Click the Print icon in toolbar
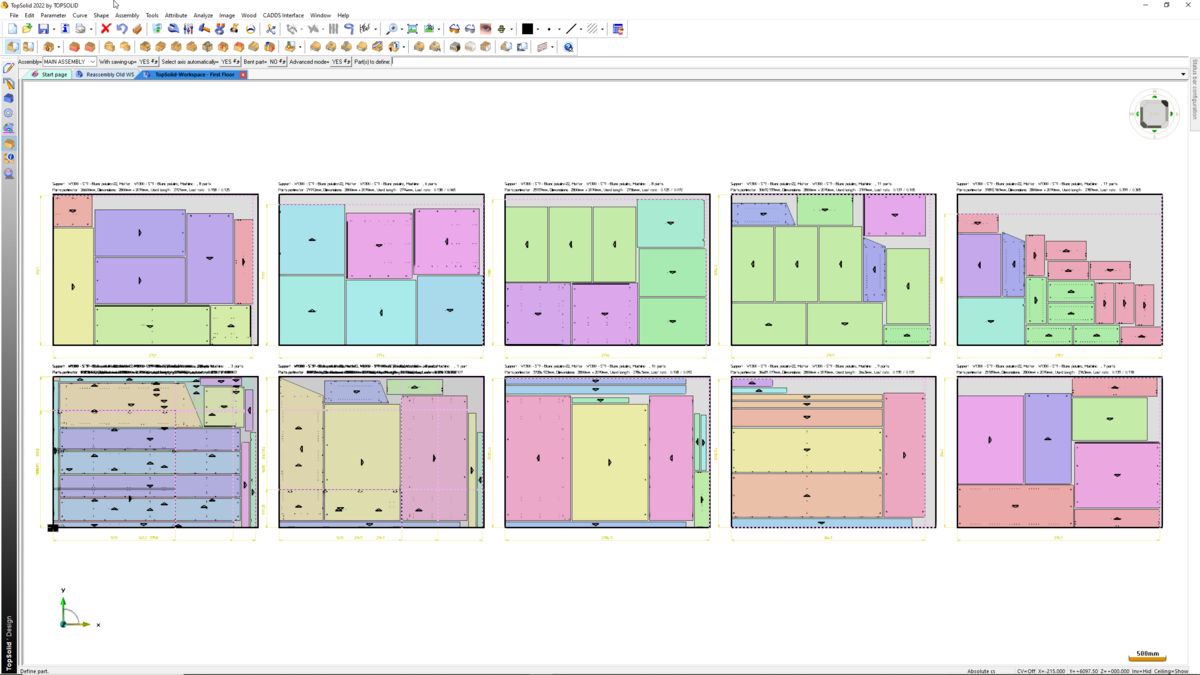1200x675 pixels. 80,29
